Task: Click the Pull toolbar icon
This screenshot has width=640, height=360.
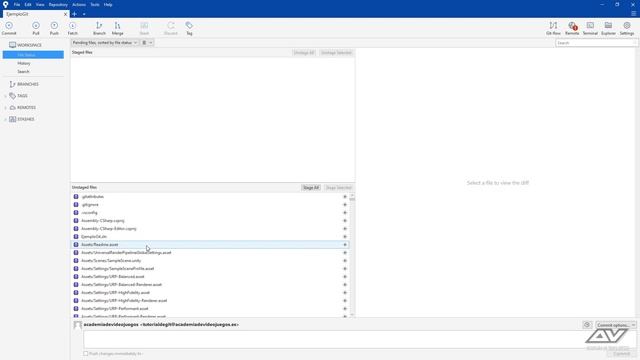Action: click(x=36, y=28)
